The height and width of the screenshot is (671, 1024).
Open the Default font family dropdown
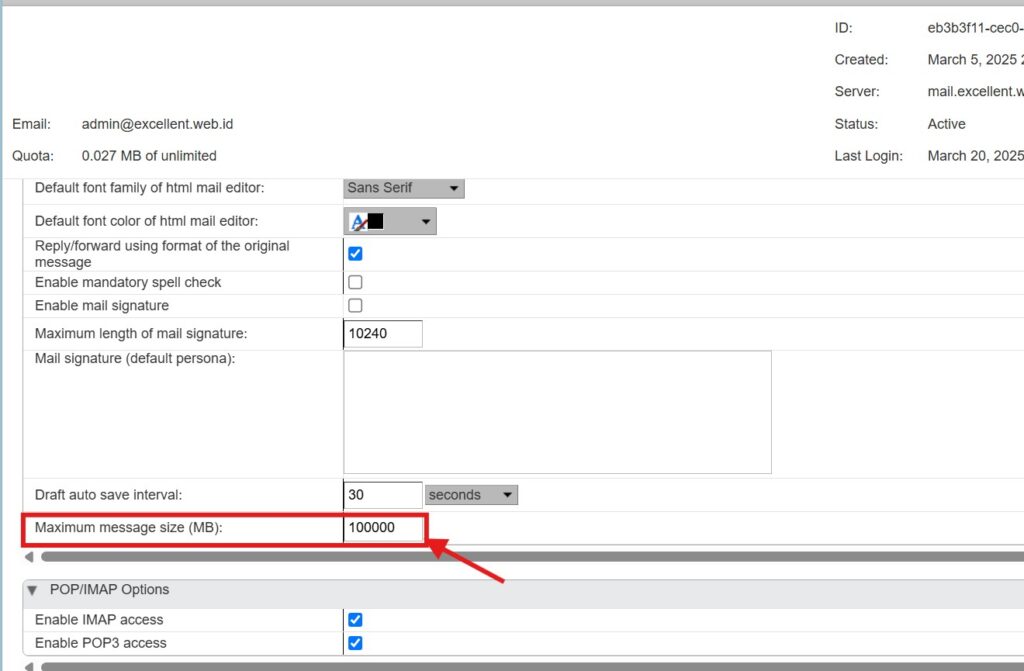click(403, 188)
